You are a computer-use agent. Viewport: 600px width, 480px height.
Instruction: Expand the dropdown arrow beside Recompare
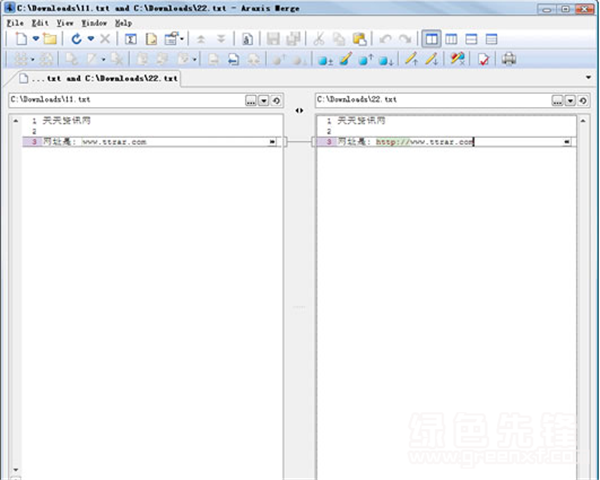(x=91, y=39)
